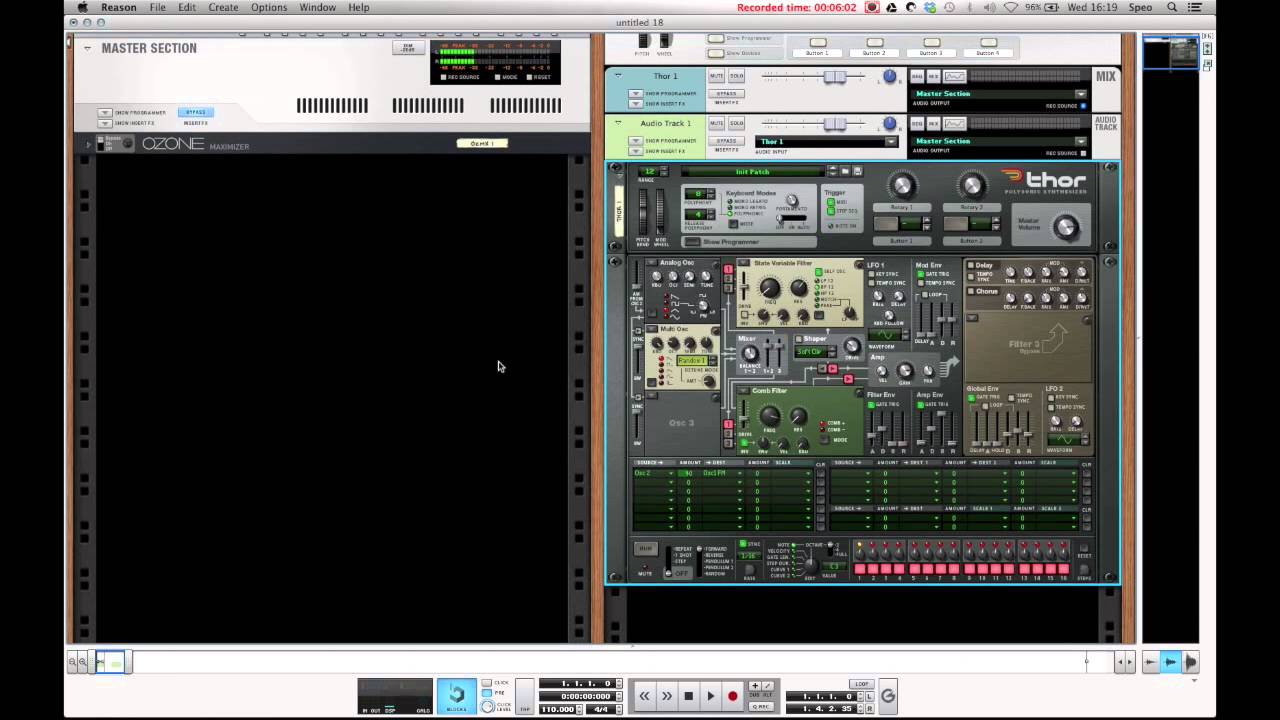Viewport: 1280px width, 720px height.
Task: Click the Audio Track 1 pan knob
Action: [x=889, y=123]
